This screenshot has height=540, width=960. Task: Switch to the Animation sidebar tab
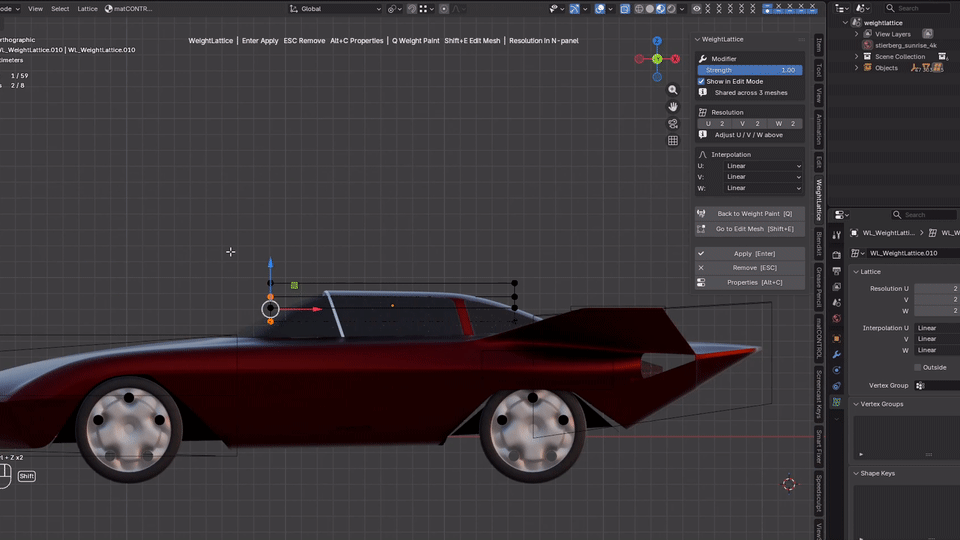(819, 129)
